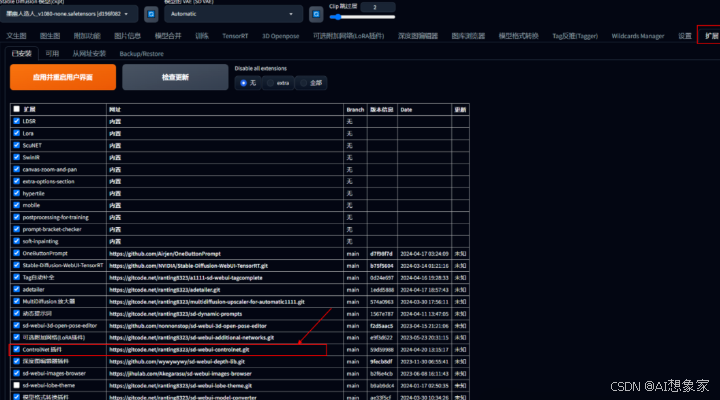Select the 全部 radio option
This screenshot has height=400, width=720.
[311, 83]
